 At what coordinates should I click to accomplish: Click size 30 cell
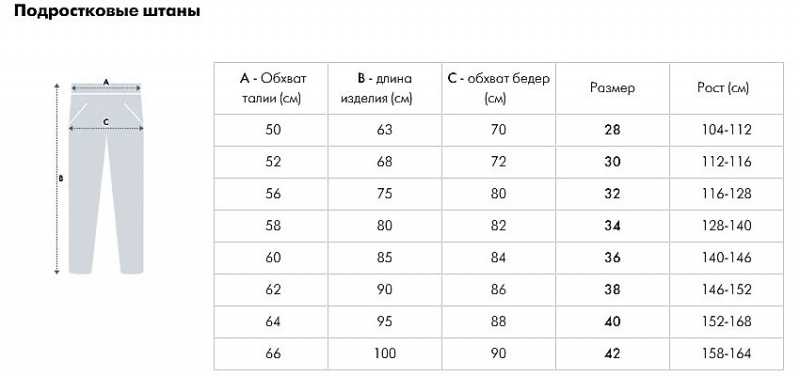pos(612,162)
